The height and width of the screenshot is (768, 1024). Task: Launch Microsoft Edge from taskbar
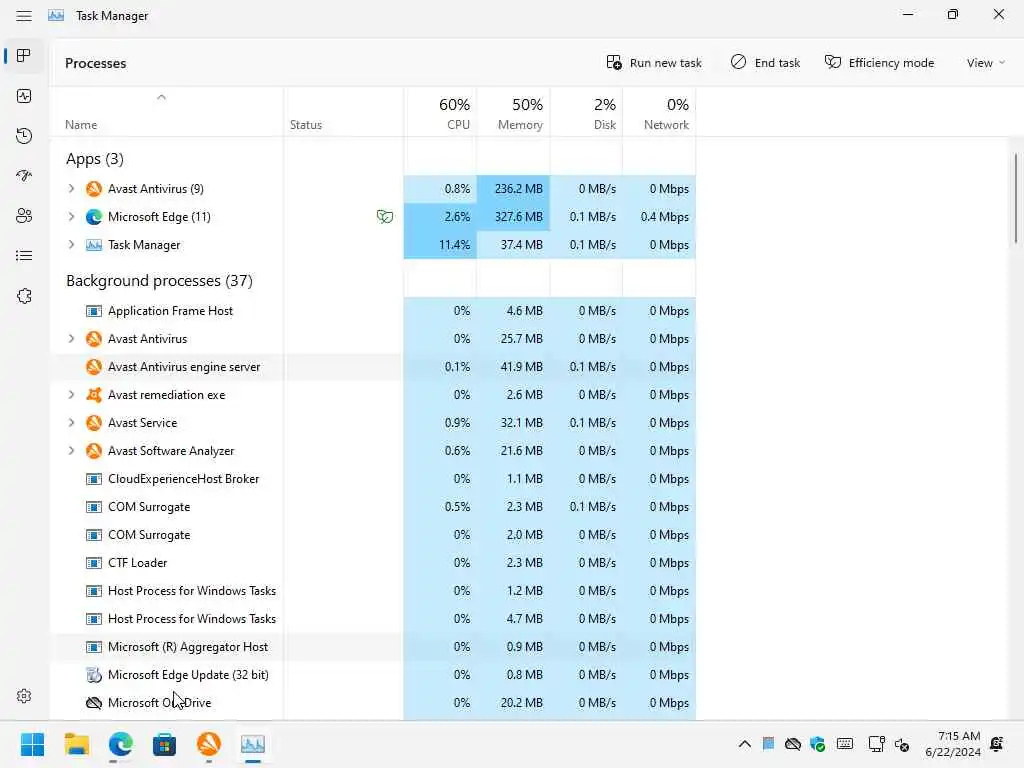tap(121, 744)
